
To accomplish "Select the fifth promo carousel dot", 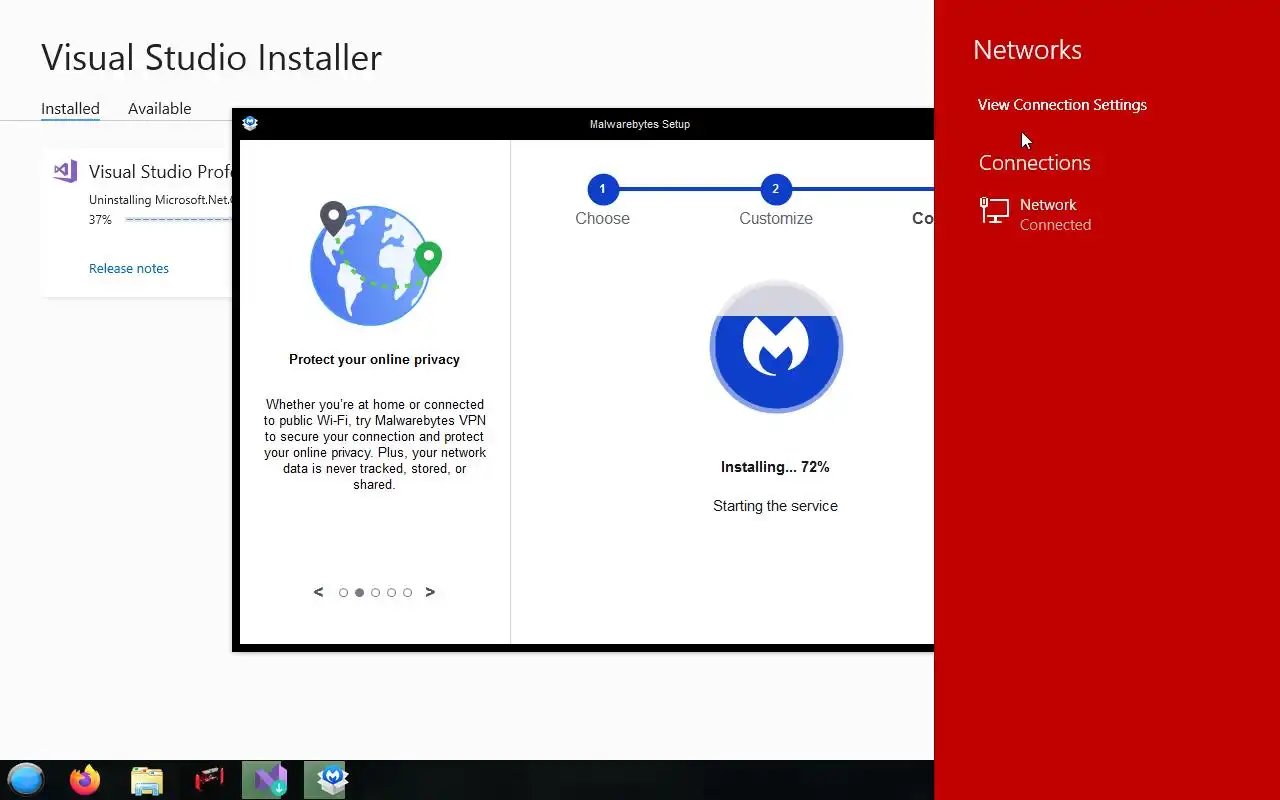I will pos(407,593).
